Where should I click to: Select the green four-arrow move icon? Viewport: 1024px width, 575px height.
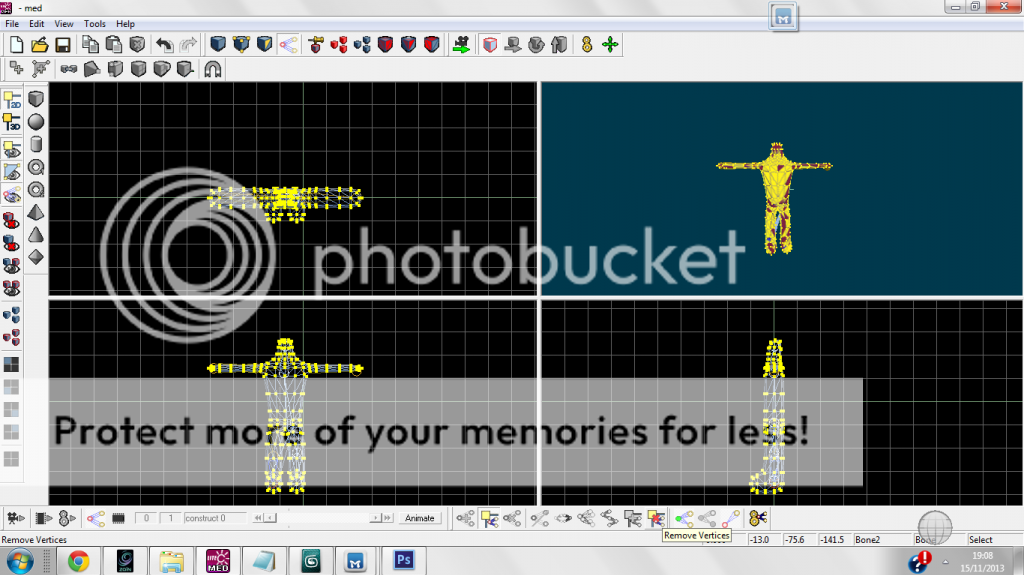(x=610, y=44)
